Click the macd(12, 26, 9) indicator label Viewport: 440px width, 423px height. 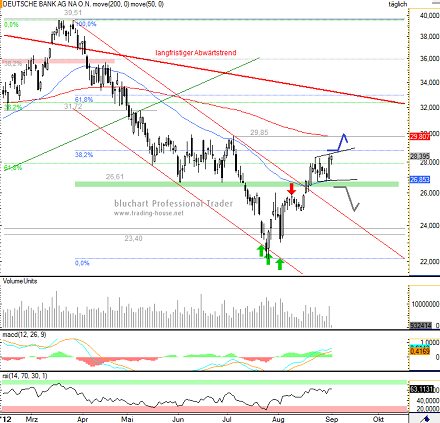tap(24, 334)
